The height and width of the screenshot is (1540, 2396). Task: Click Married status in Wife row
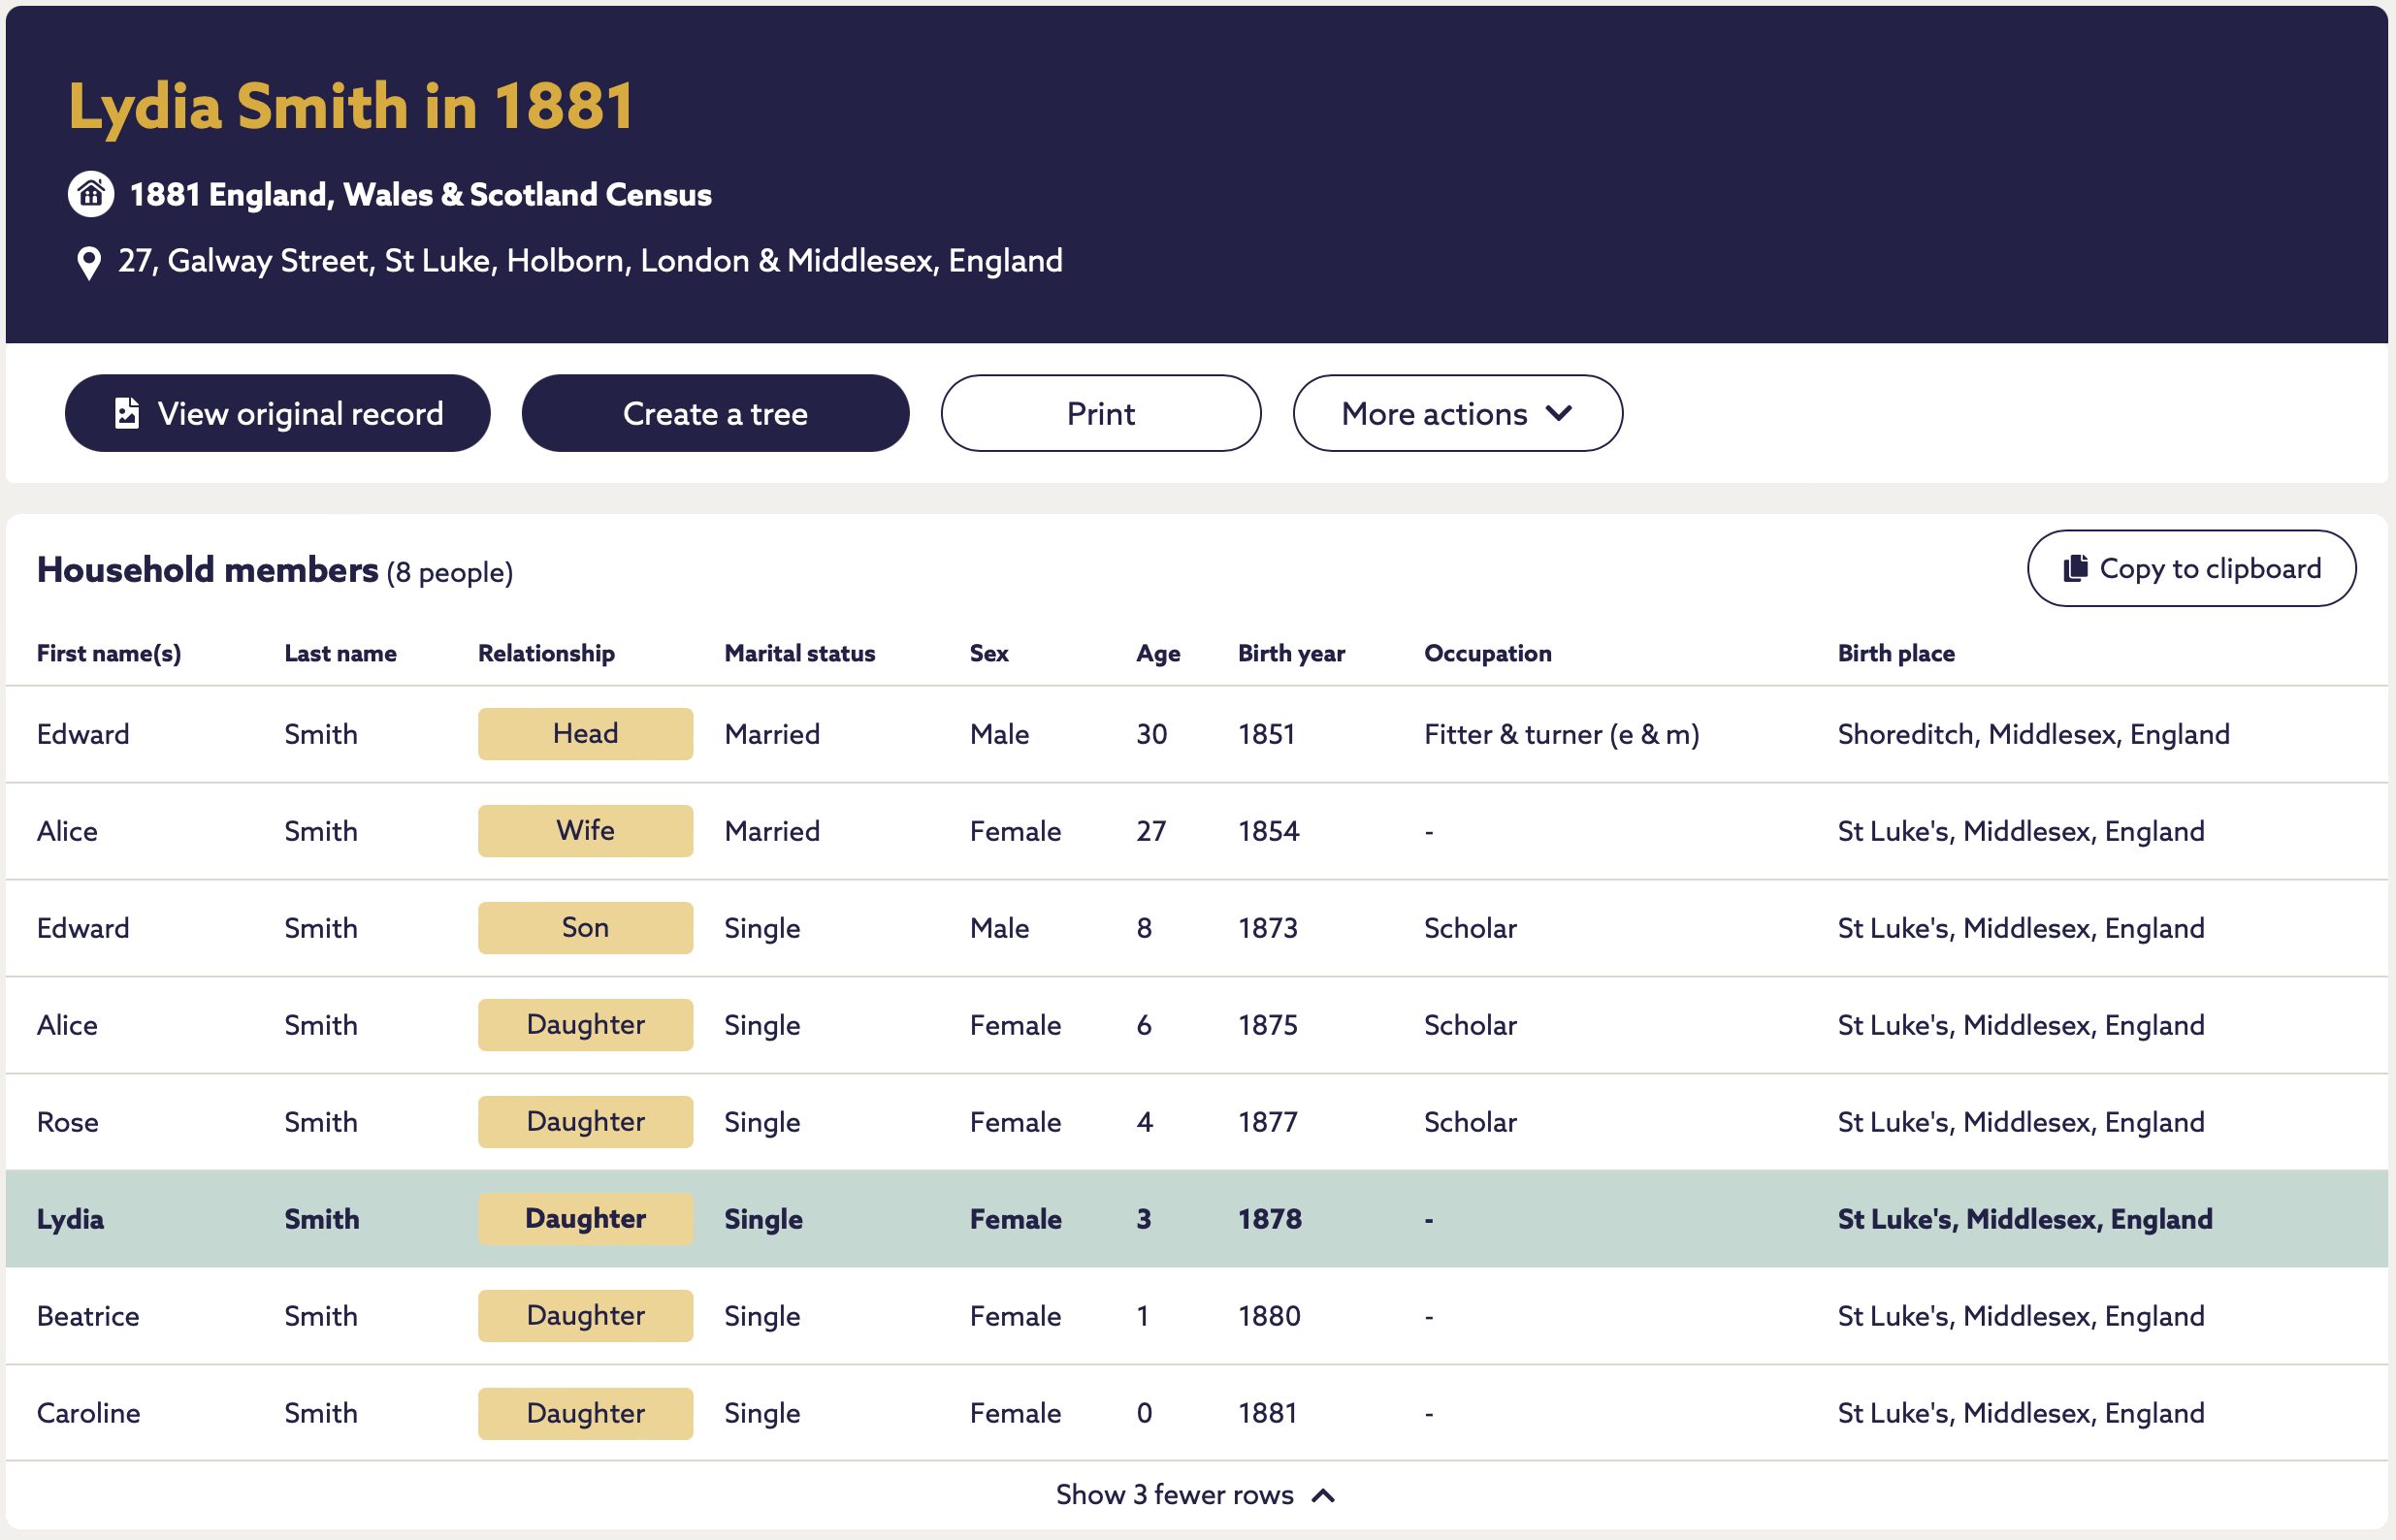pyautogui.click(x=771, y=832)
